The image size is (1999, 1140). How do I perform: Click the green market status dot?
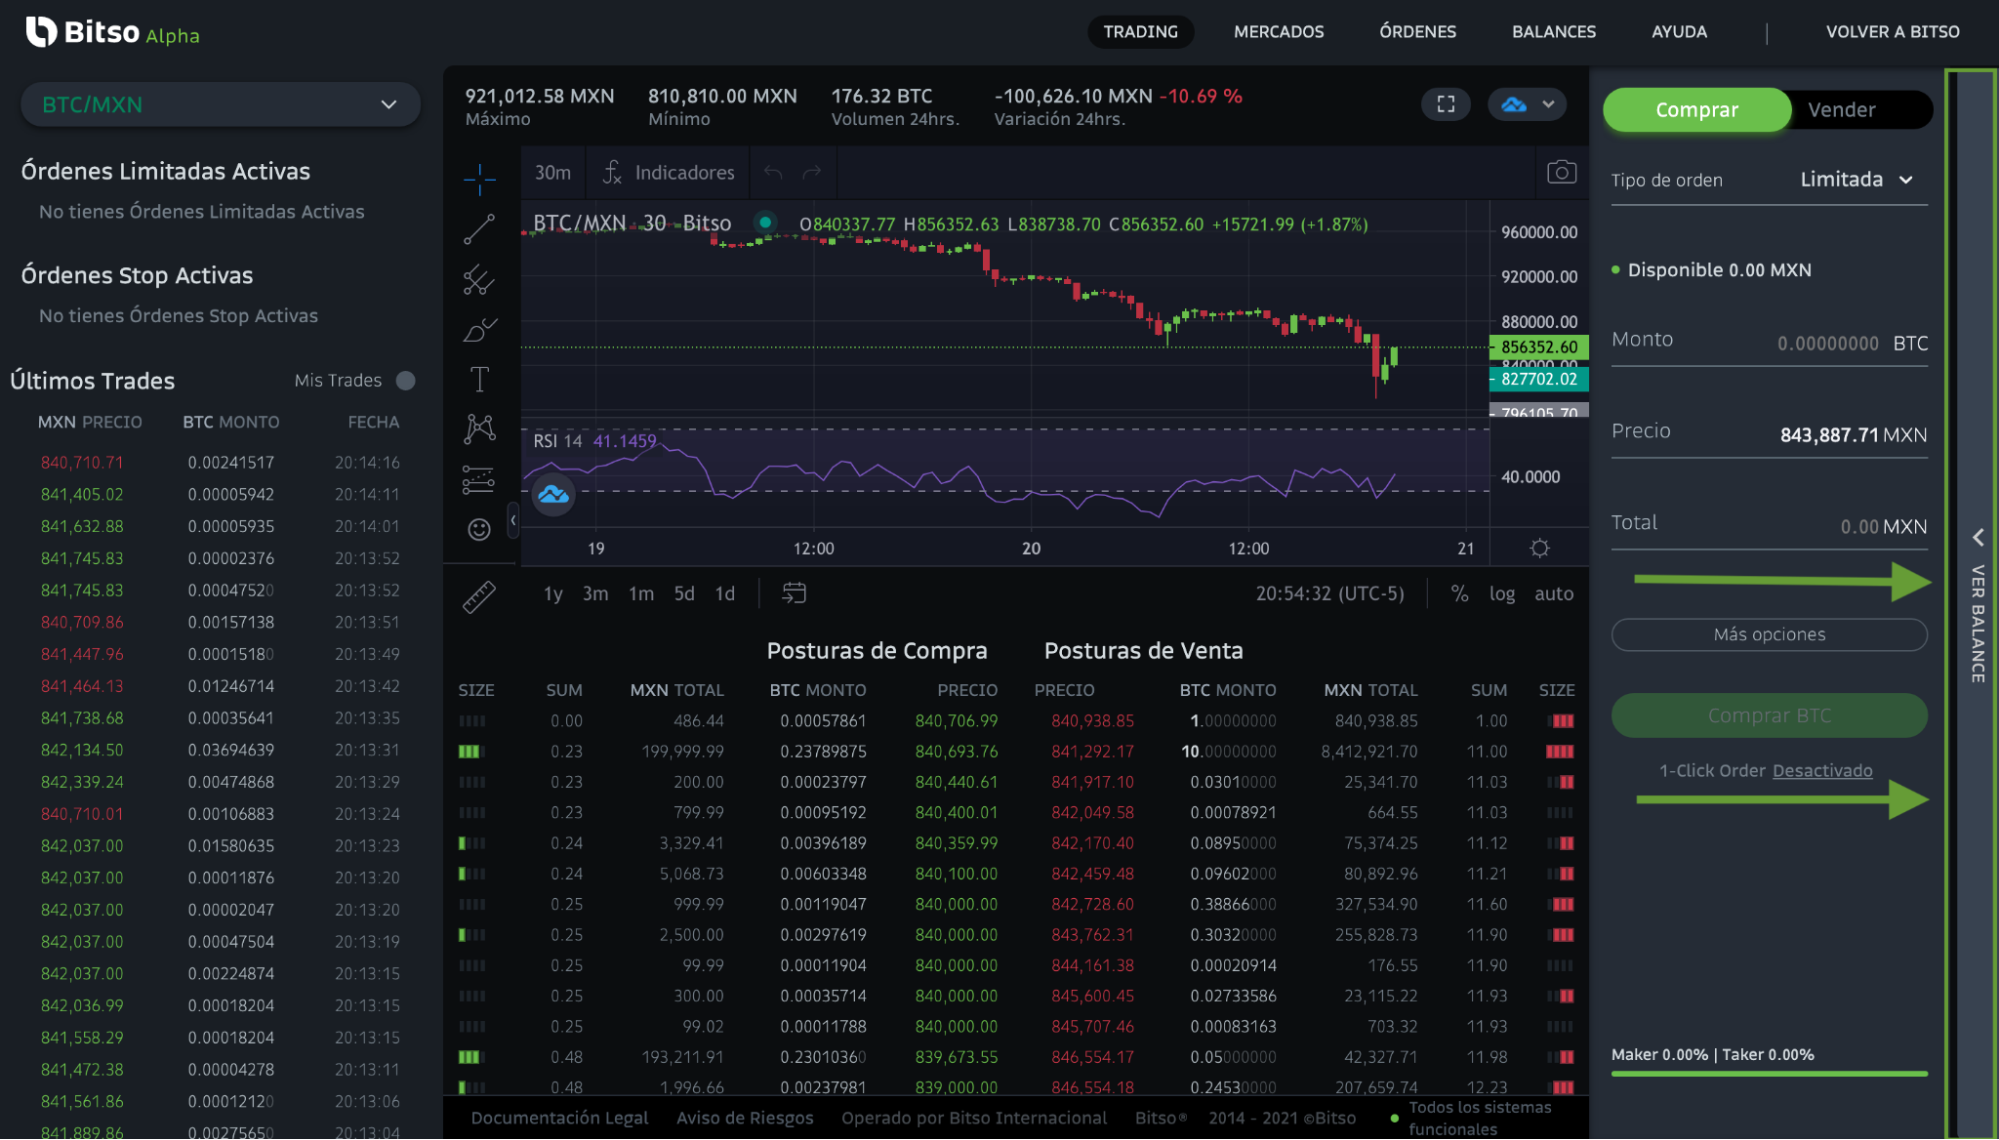765,223
